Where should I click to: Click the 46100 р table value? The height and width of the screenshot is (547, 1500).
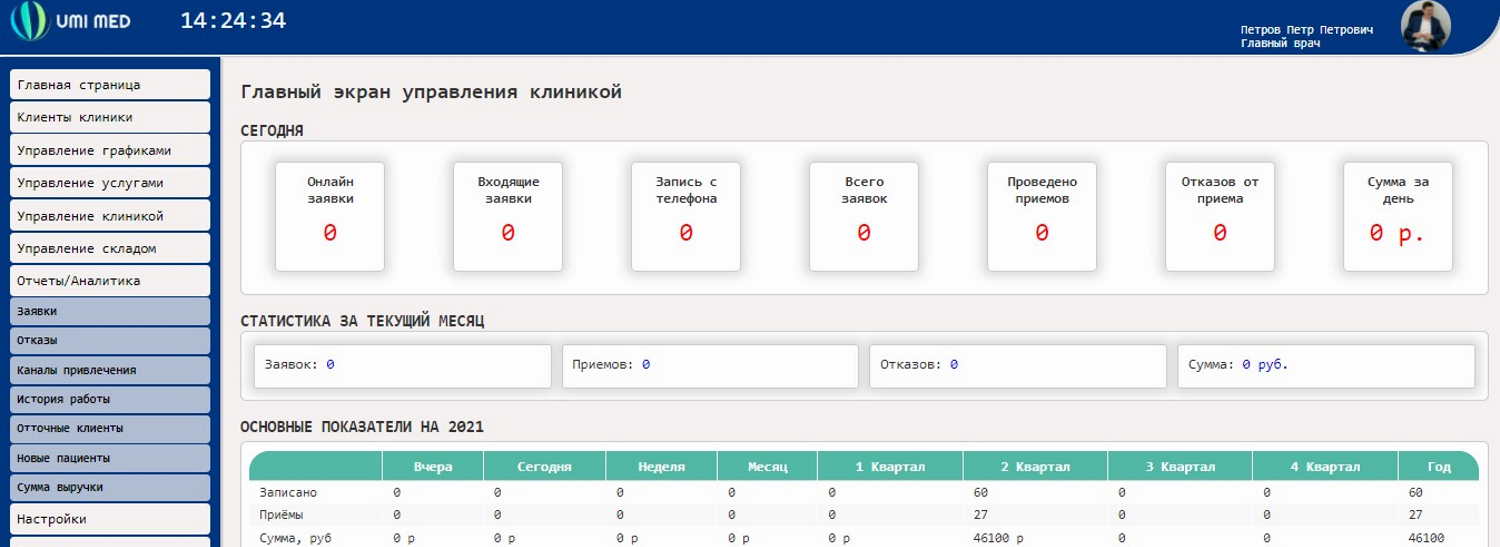click(x=998, y=538)
